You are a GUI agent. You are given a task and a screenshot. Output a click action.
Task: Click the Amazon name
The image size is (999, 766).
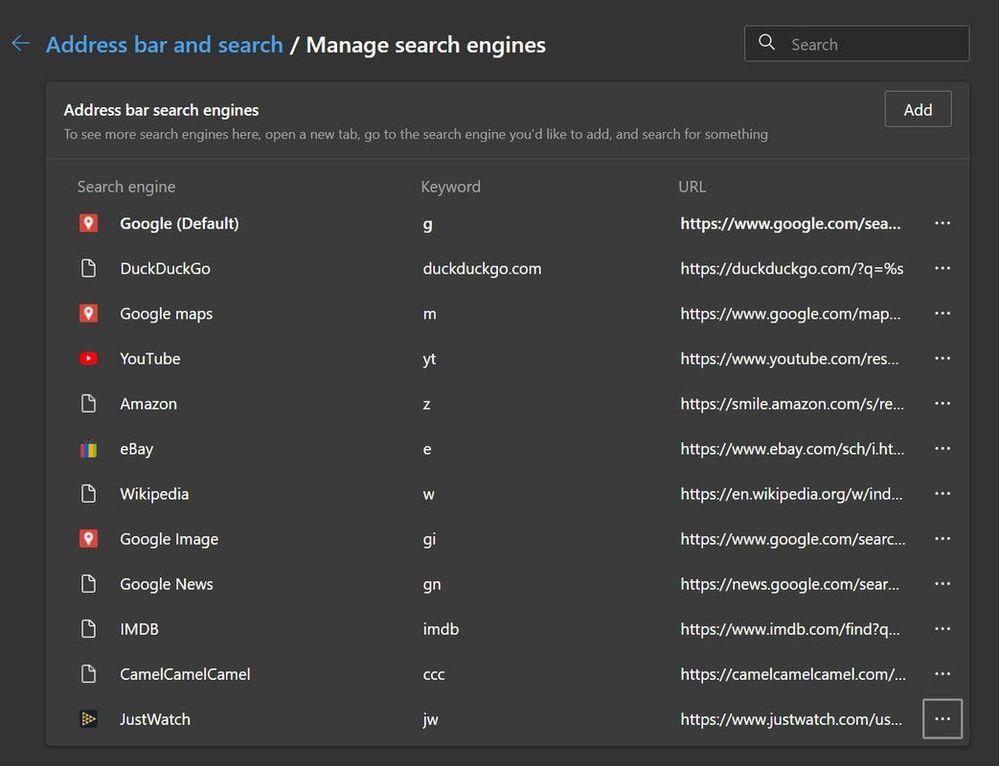[148, 403]
